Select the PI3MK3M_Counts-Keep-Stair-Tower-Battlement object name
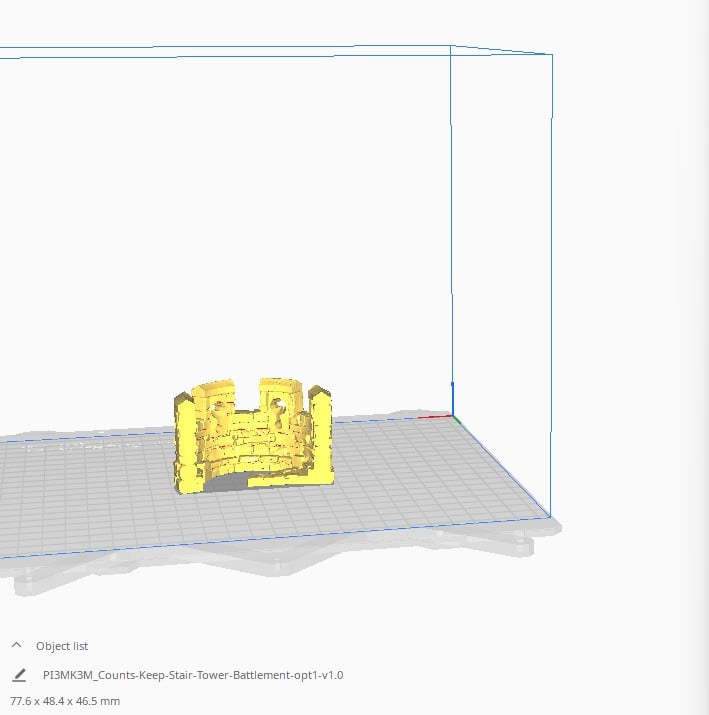Screen dimensions: 709x715 pos(193,675)
